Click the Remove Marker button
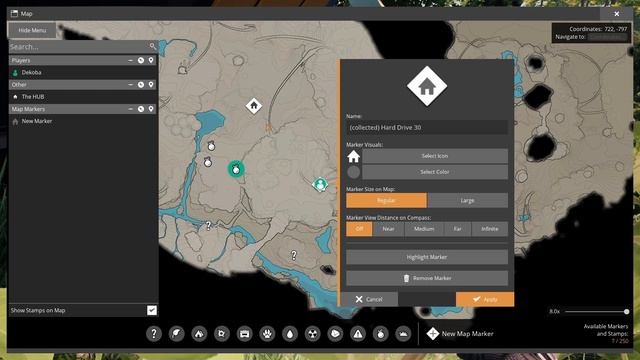 coord(427,278)
